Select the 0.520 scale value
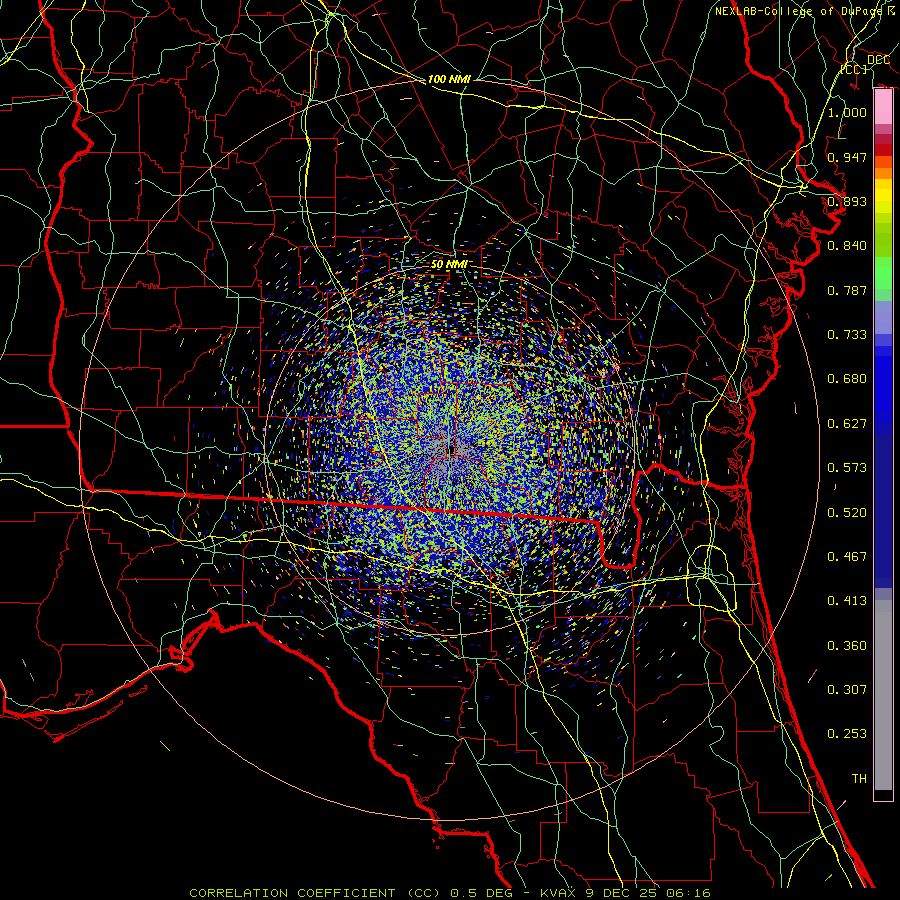This screenshot has width=900, height=900. pos(847,513)
